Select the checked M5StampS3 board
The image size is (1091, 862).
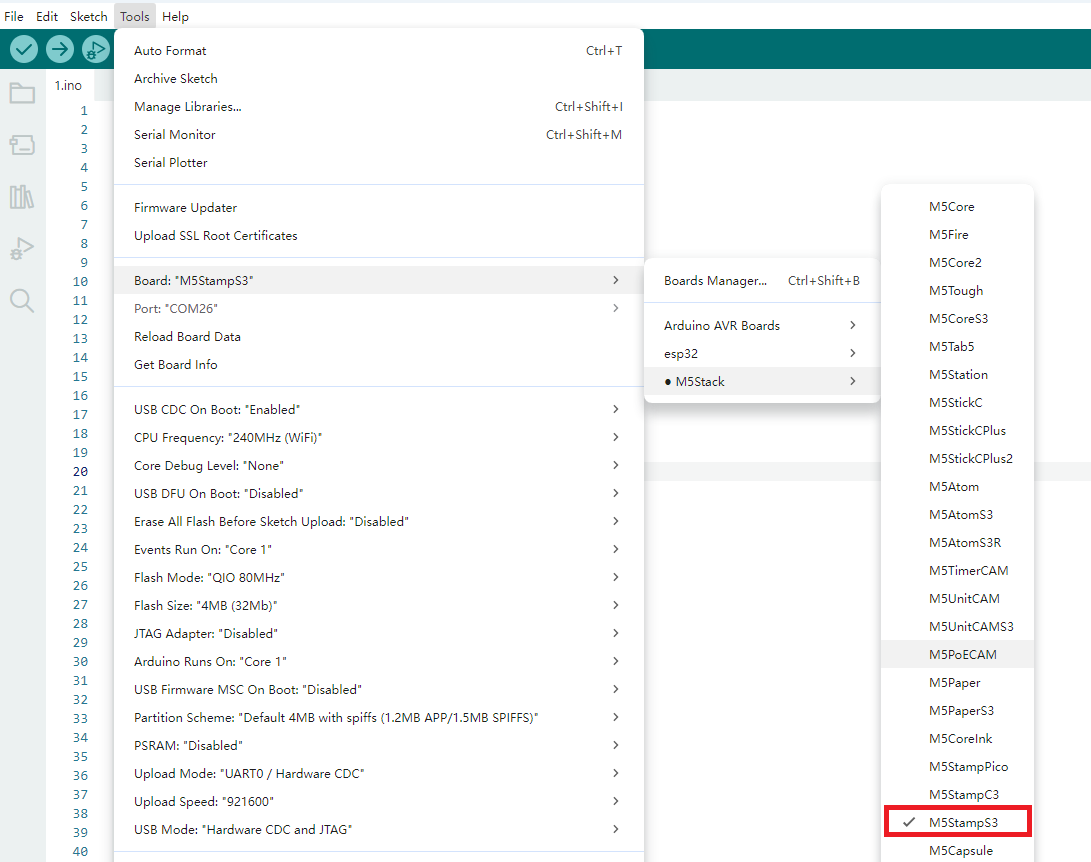957,822
